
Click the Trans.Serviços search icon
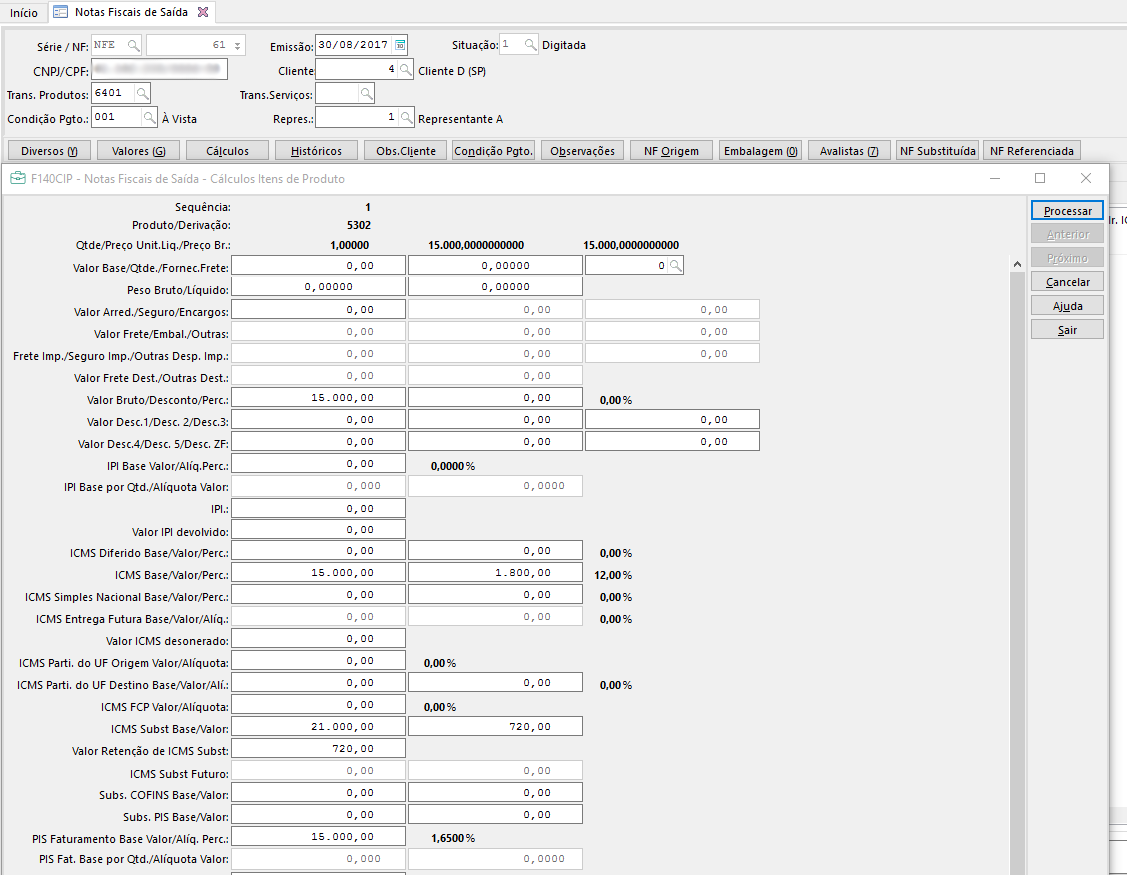(x=366, y=94)
